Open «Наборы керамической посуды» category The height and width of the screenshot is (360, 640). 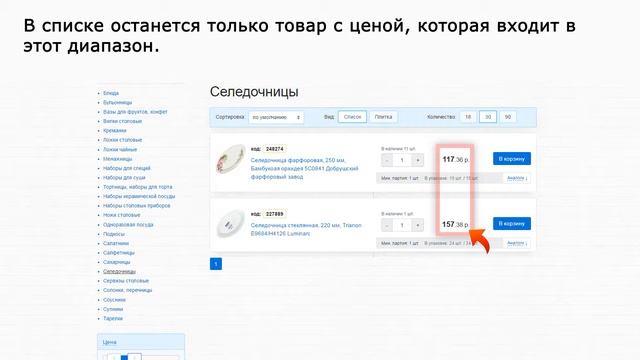[139, 196]
